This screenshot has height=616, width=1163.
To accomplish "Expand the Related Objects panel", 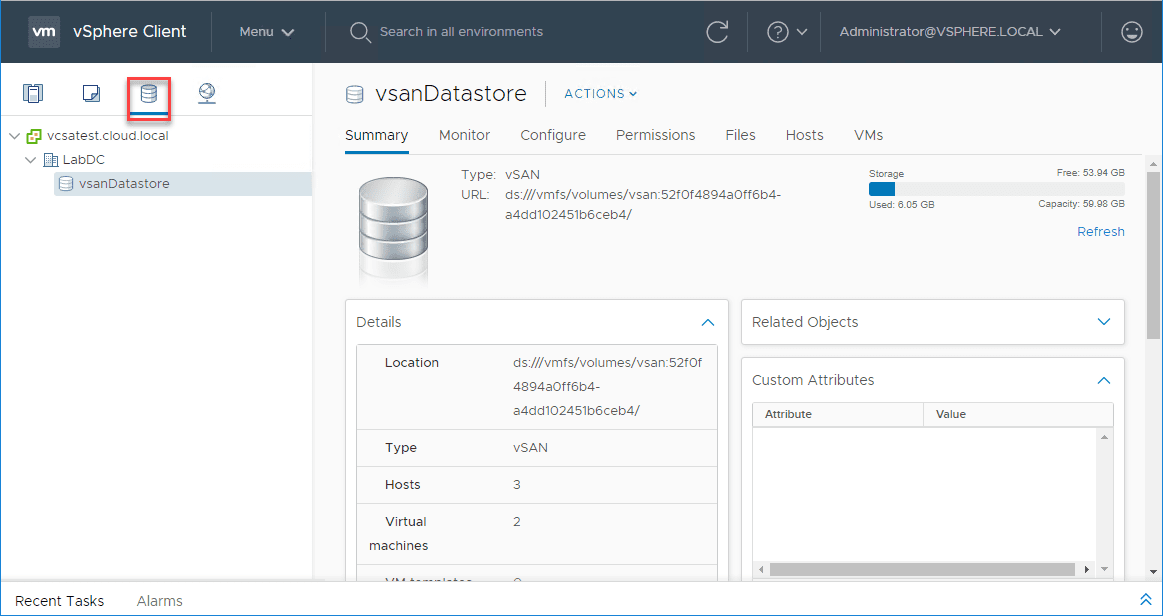I will coord(1104,322).
